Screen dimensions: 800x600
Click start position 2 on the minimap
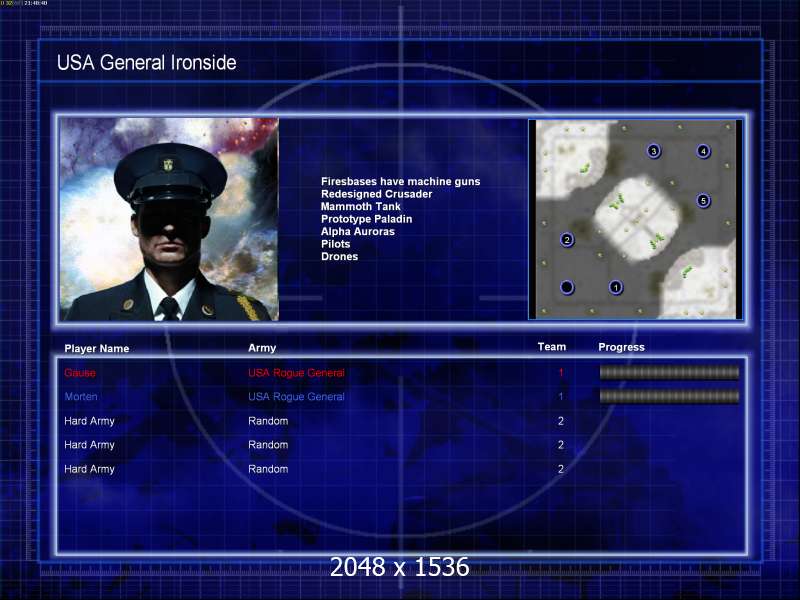[567, 240]
